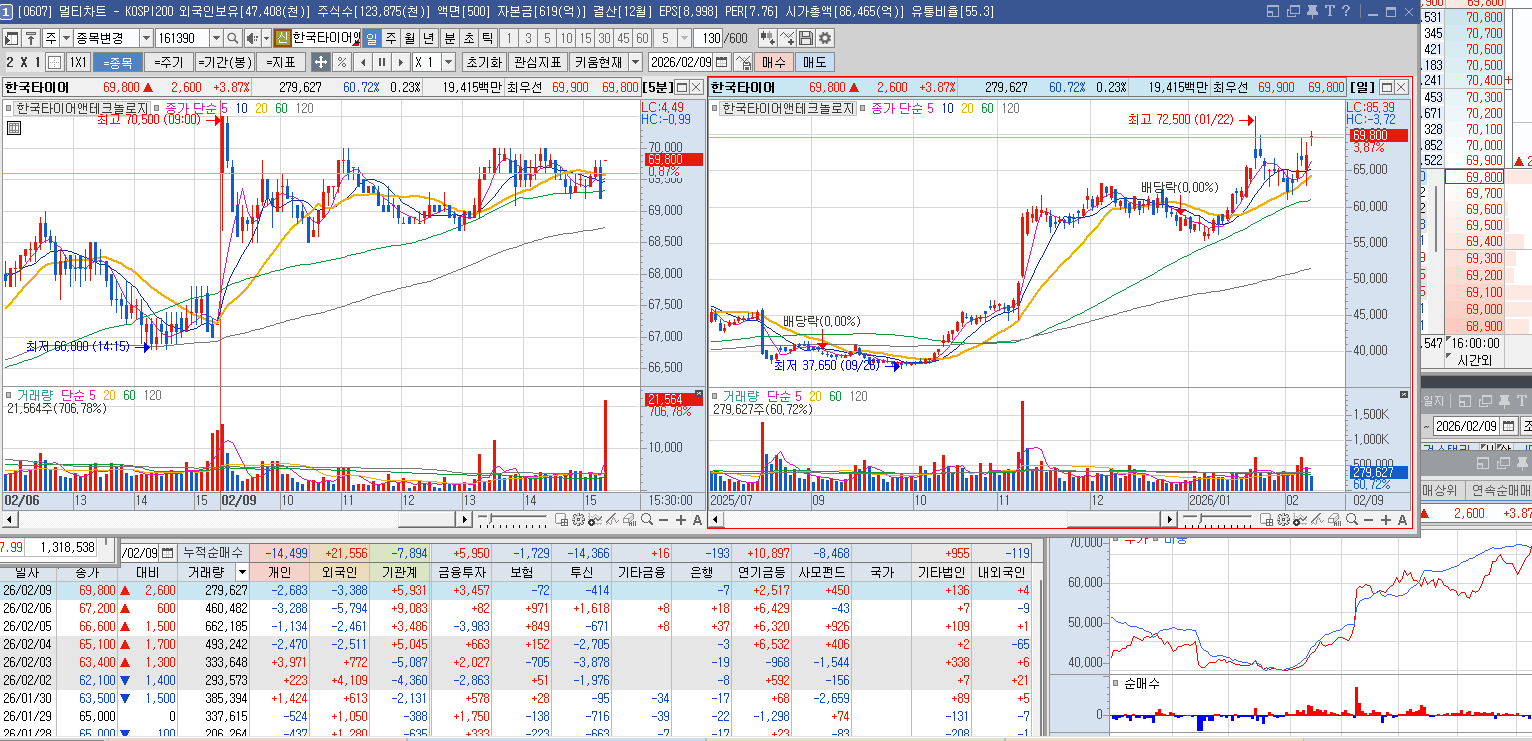The width and height of the screenshot is (1532, 741).
Task: Click the percent (%) scale icon
Action: 342,62
